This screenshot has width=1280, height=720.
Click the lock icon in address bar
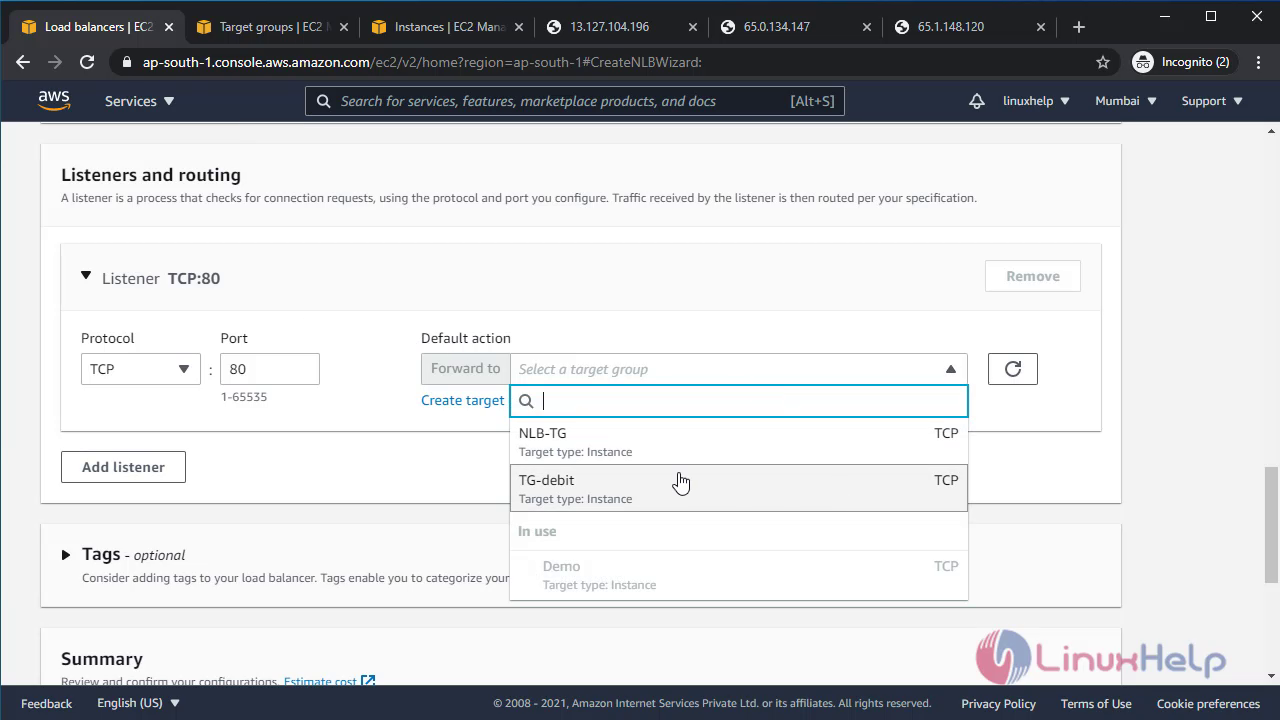click(x=126, y=62)
